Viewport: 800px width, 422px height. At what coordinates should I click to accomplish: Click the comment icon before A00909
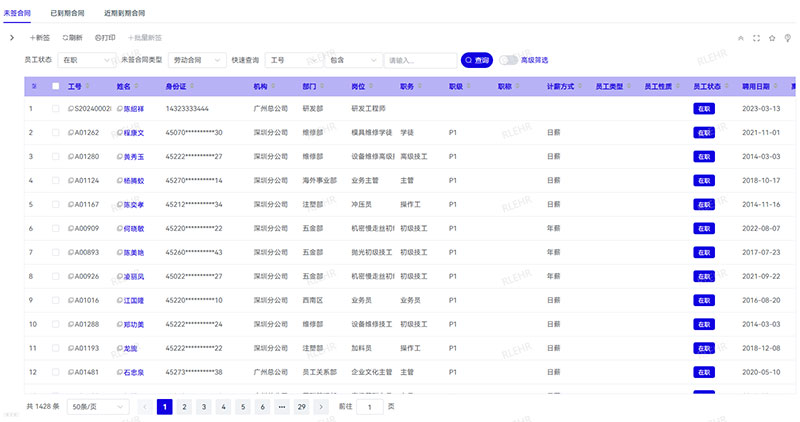pyautogui.click(x=71, y=229)
